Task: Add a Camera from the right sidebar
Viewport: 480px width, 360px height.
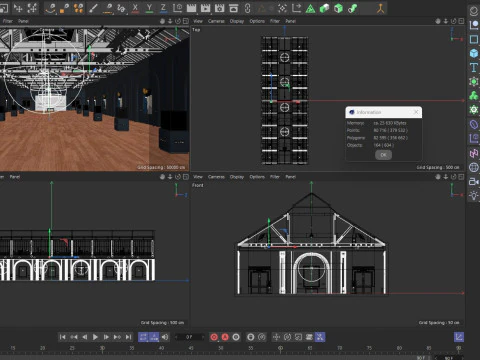Action: coord(474,182)
